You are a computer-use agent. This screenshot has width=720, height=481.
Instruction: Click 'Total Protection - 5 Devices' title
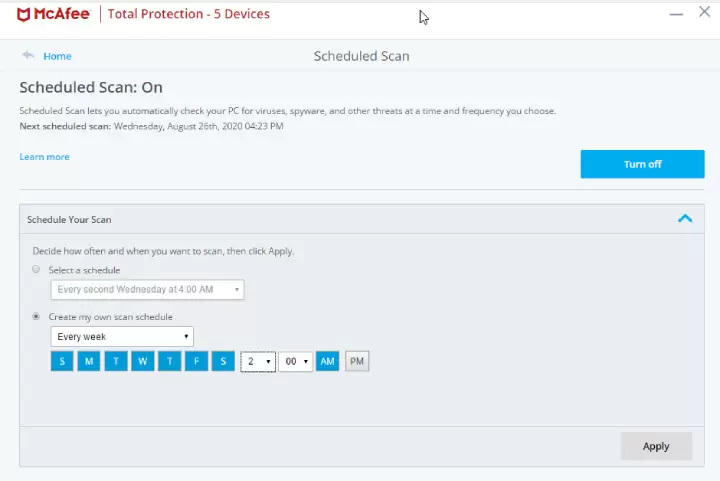click(x=189, y=14)
